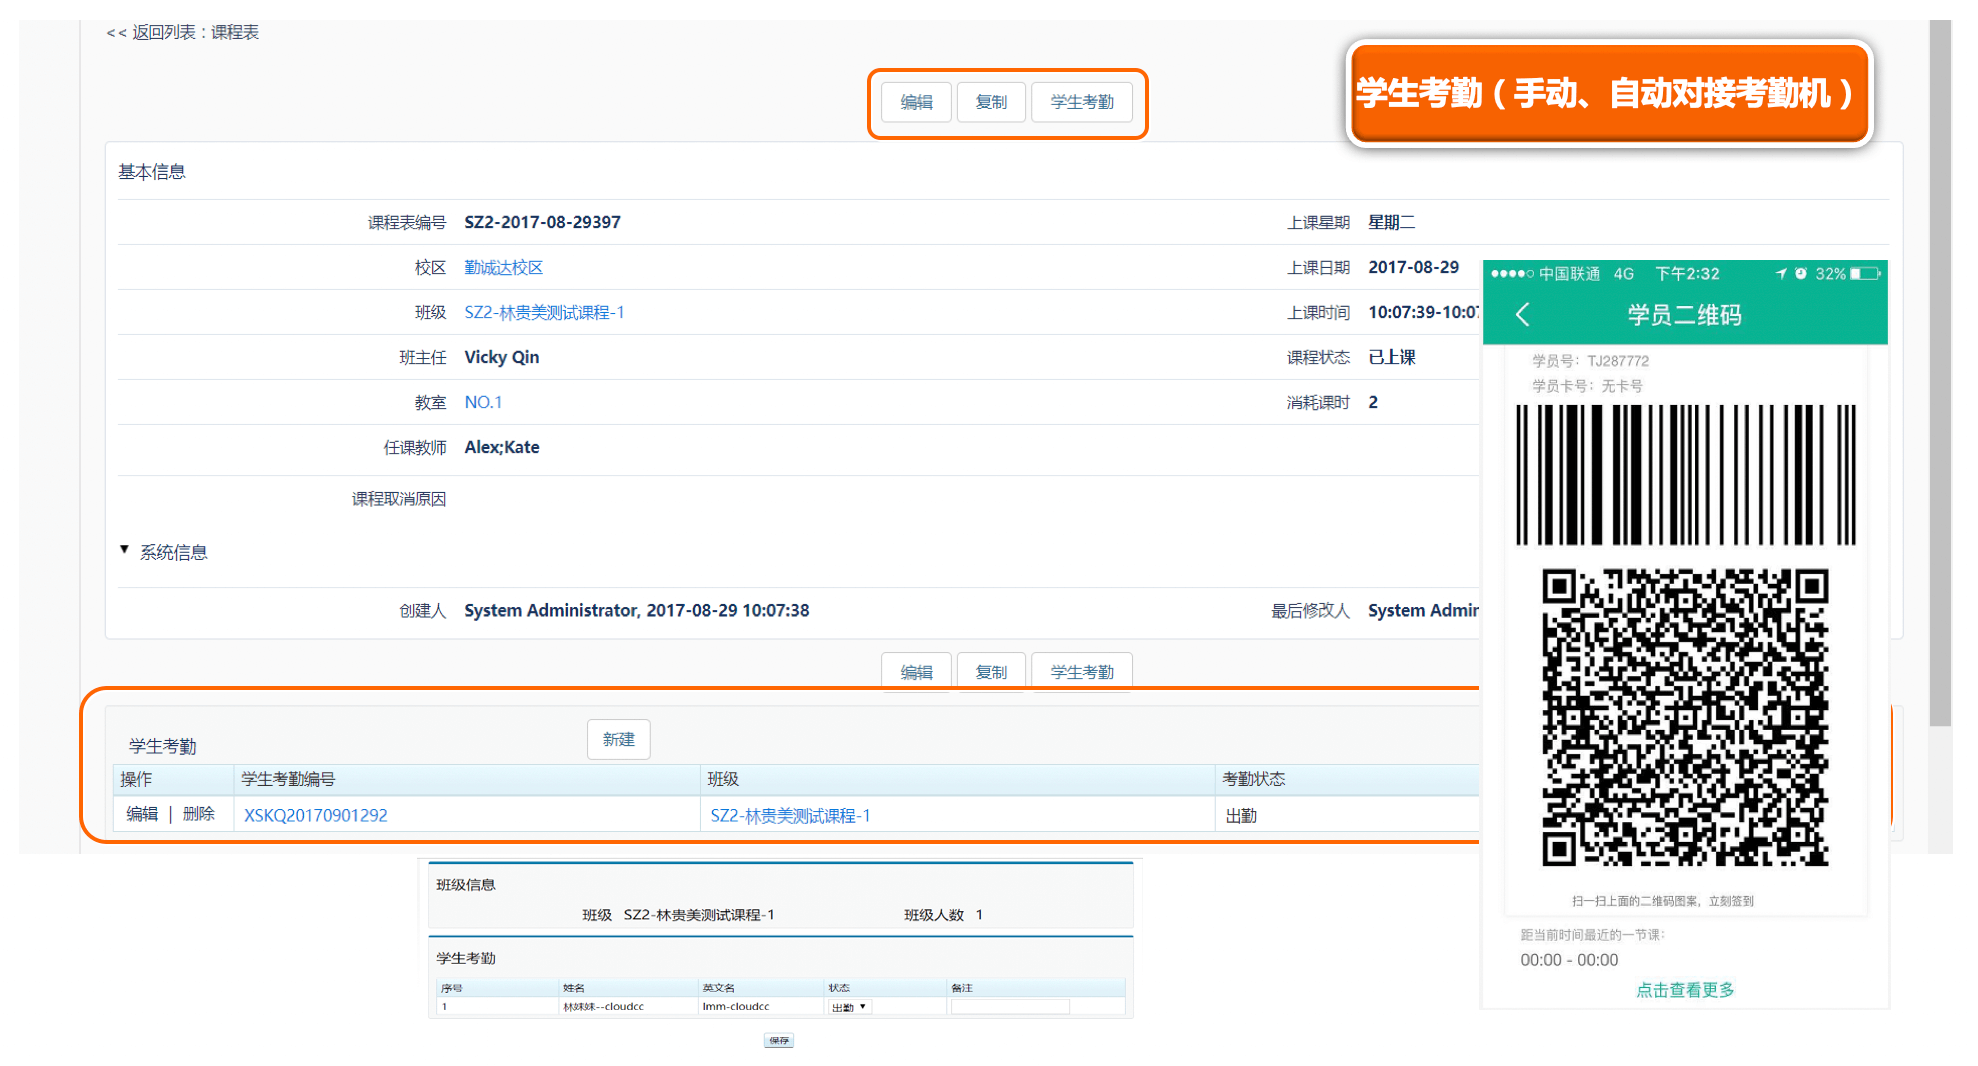
Task: Click the 课程状态 value 已上课
Action: point(1391,357)
